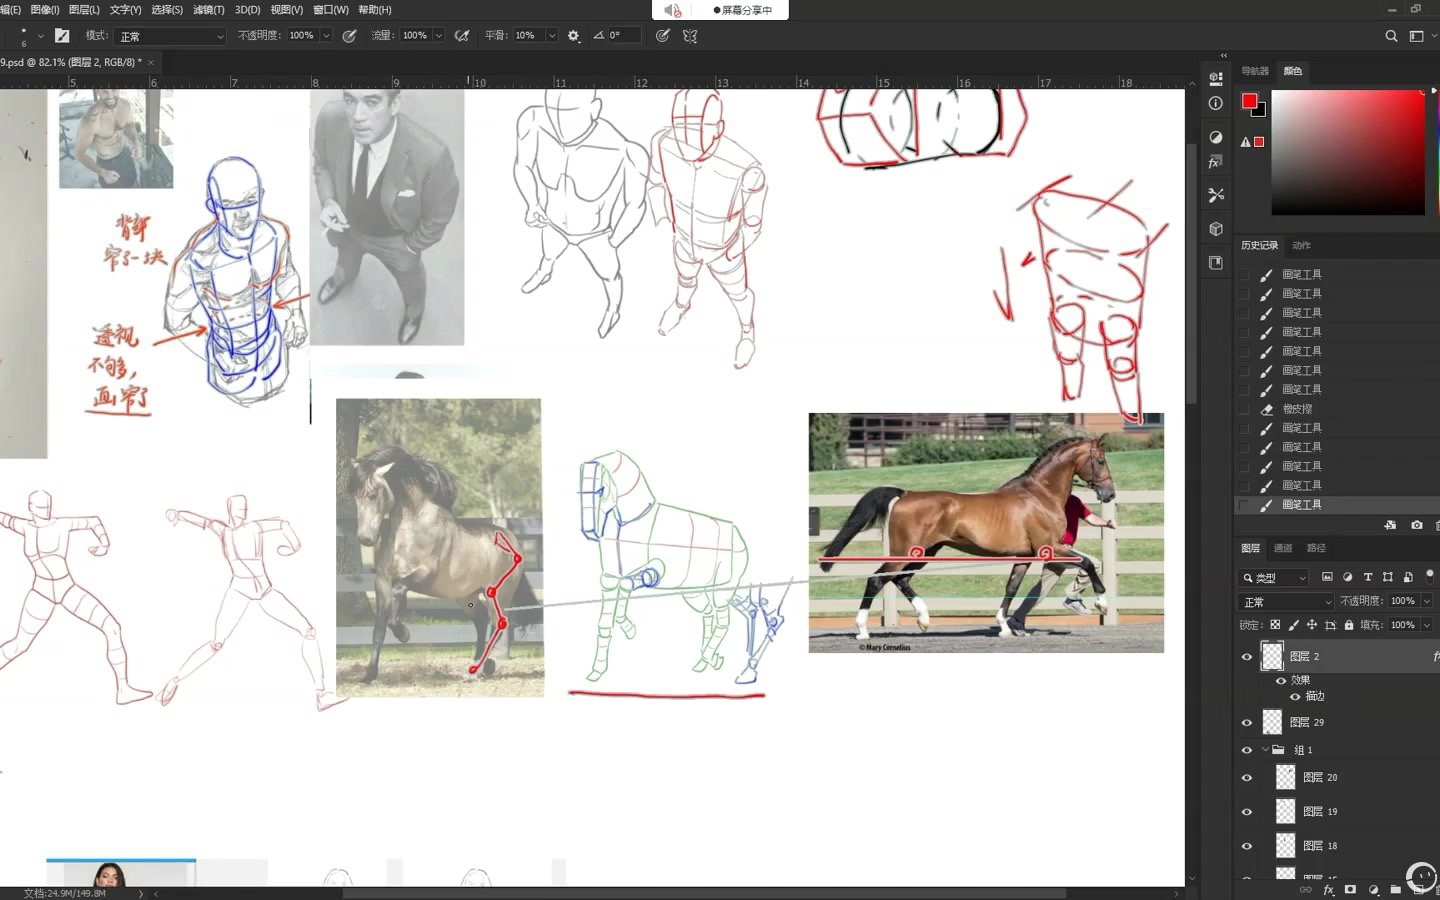Hide layer 图层 29

coord(1246,723)
